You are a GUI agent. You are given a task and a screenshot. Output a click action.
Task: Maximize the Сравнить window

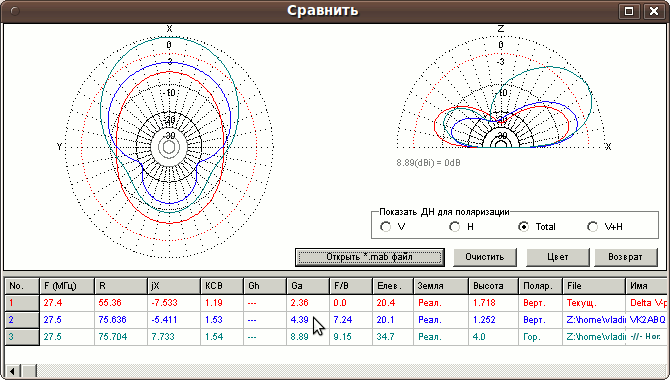pyautogui.click(x=629, y=11)
